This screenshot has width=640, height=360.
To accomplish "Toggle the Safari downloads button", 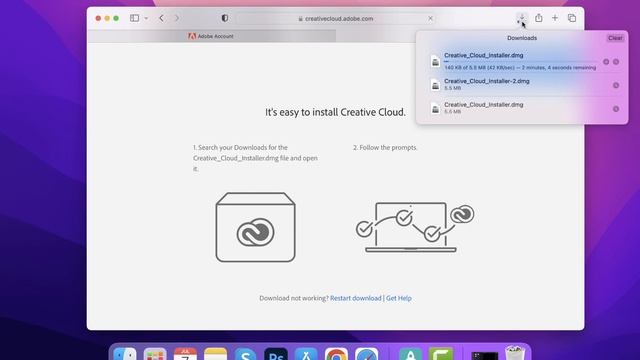I will coord(522,18).
